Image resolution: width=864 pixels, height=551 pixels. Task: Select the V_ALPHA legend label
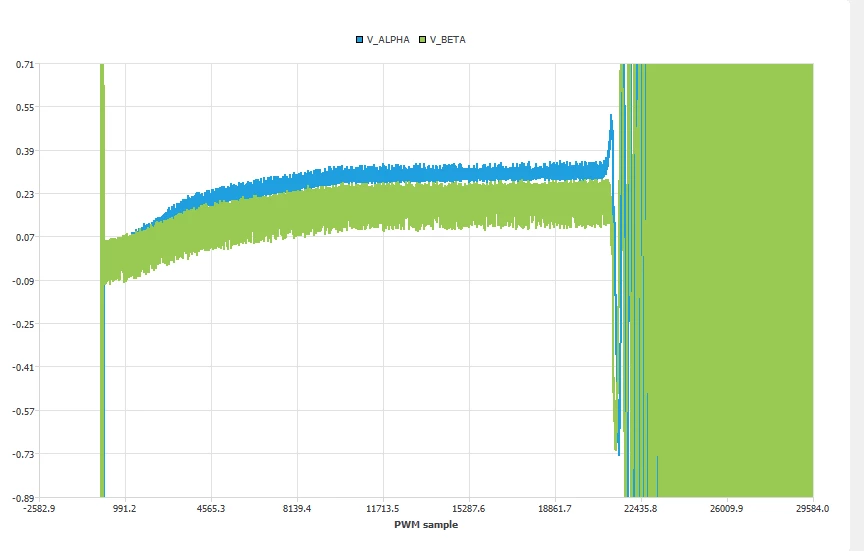click(388, 40)
